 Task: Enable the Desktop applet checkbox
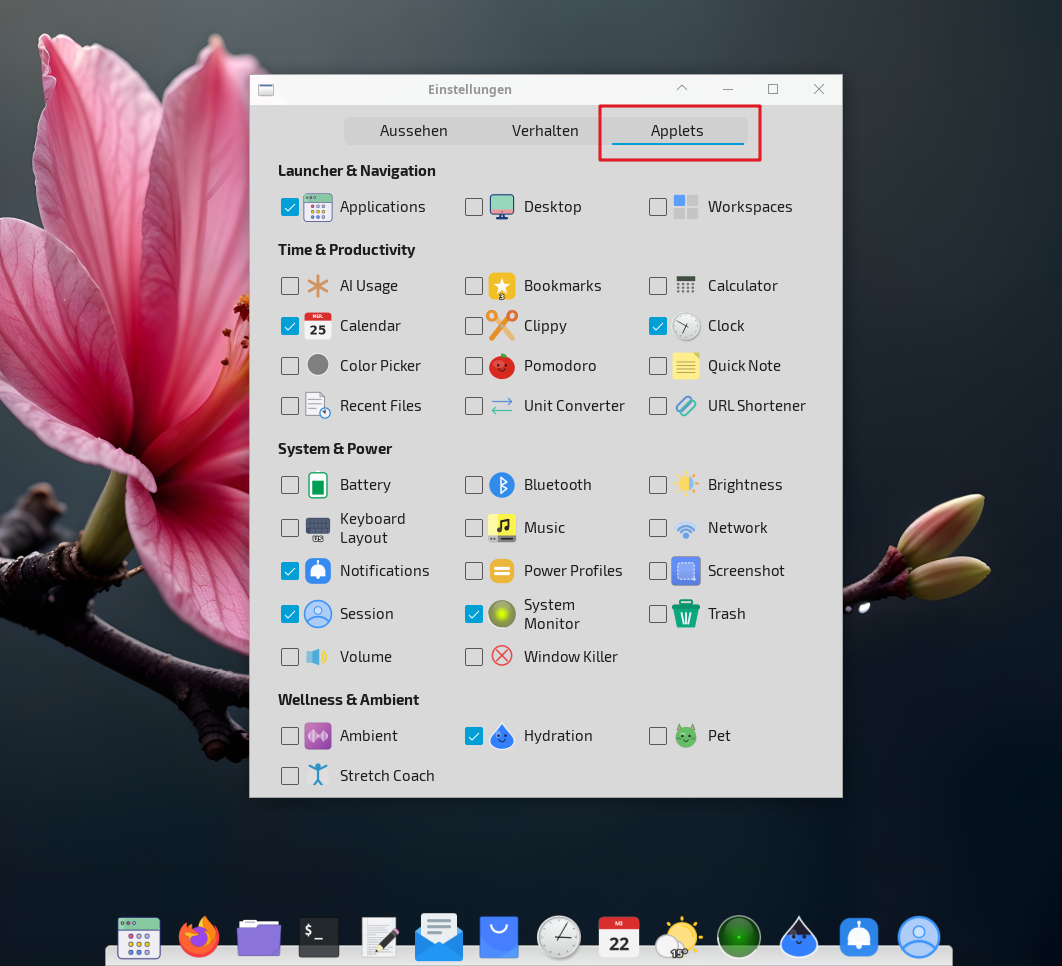click(474, 207)
